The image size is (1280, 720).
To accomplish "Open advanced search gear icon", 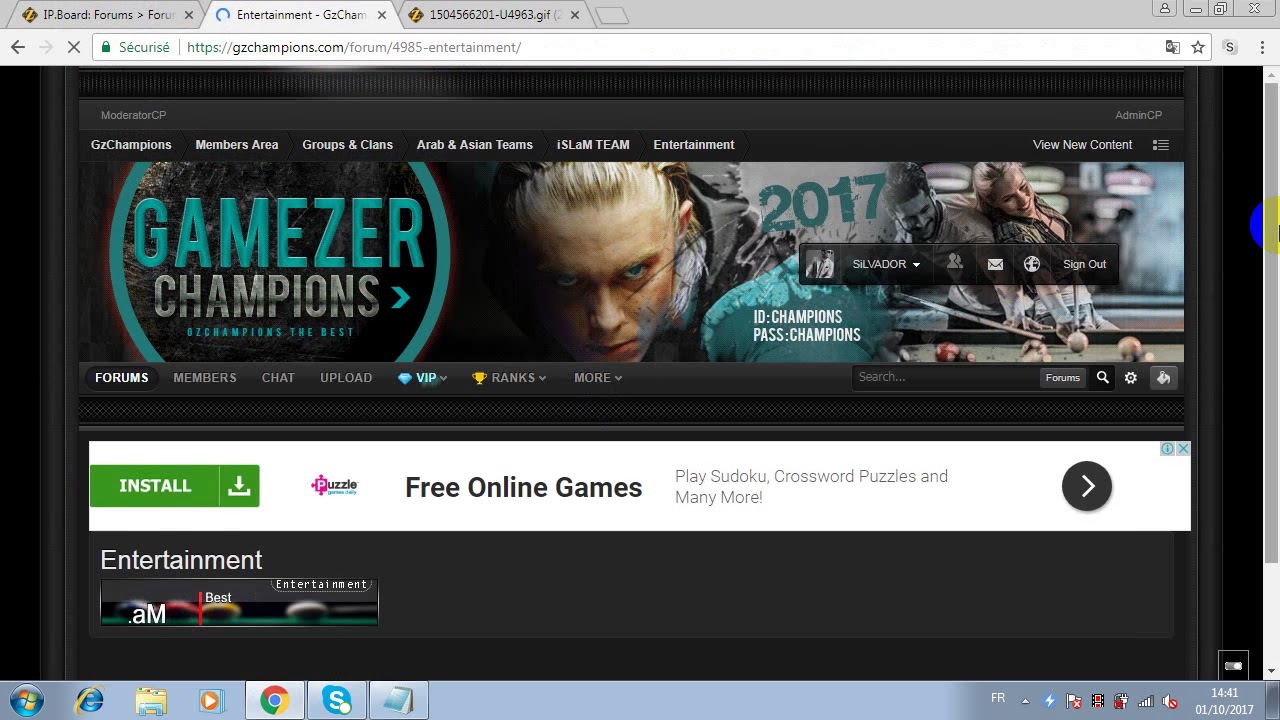I will point(1131,377).
